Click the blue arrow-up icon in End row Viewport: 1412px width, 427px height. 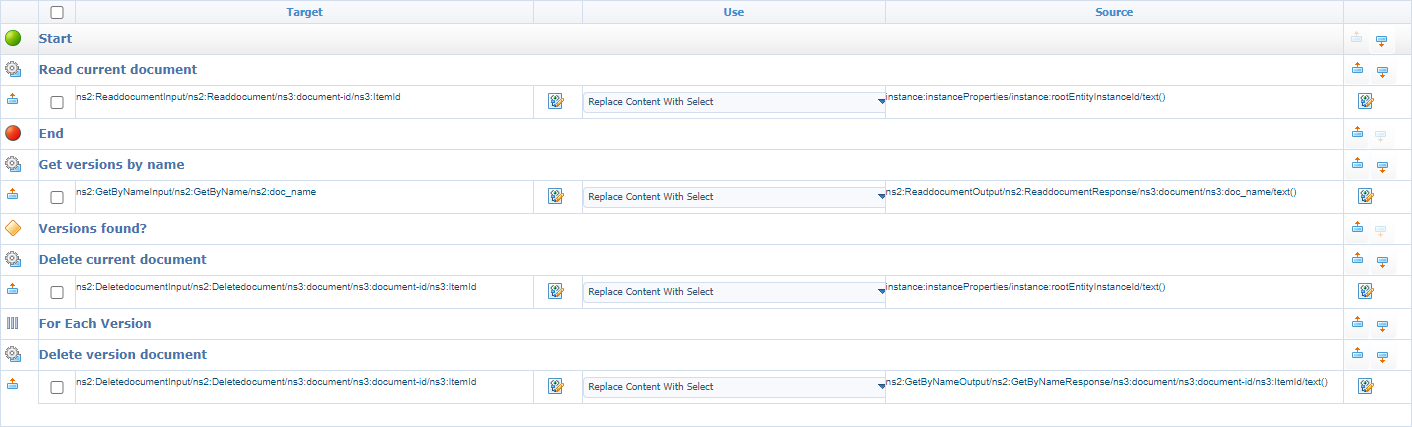pos(1357,133)
